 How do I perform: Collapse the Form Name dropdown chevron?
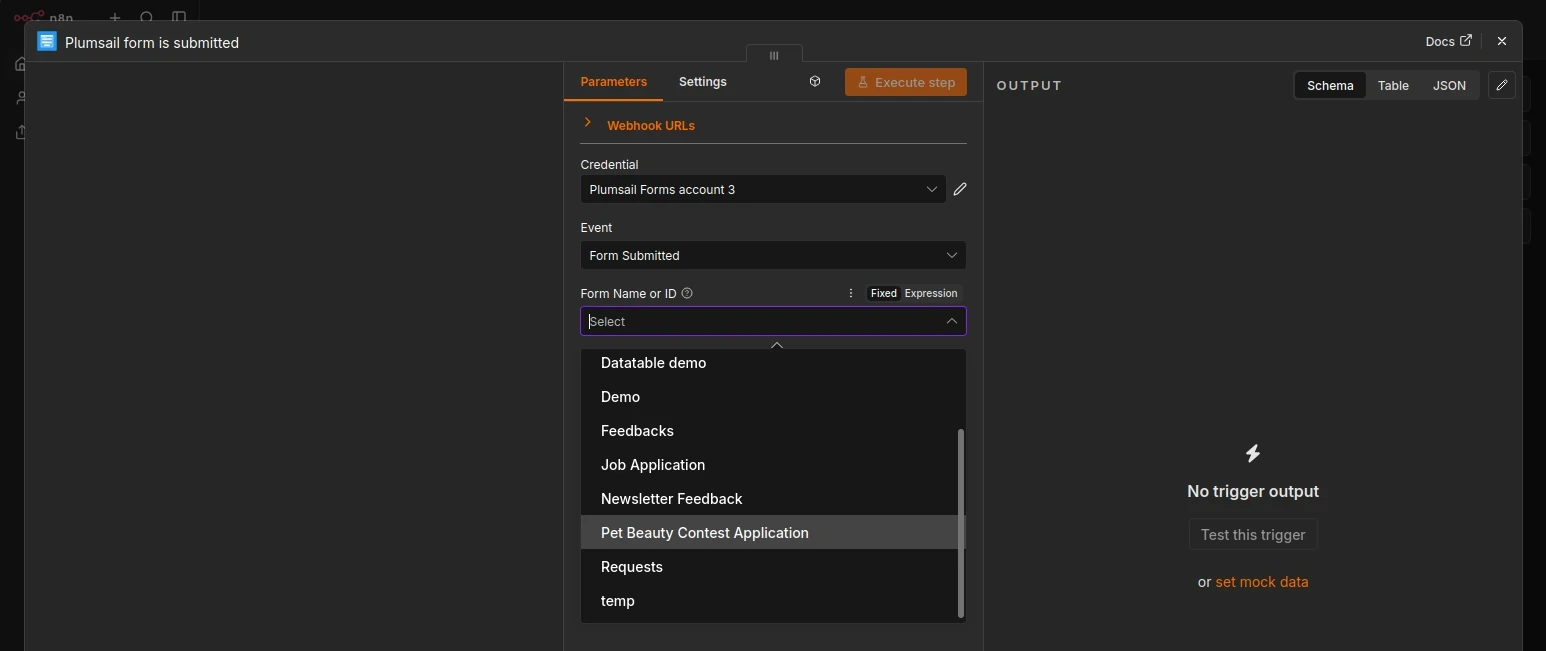[x=952, y=321]
